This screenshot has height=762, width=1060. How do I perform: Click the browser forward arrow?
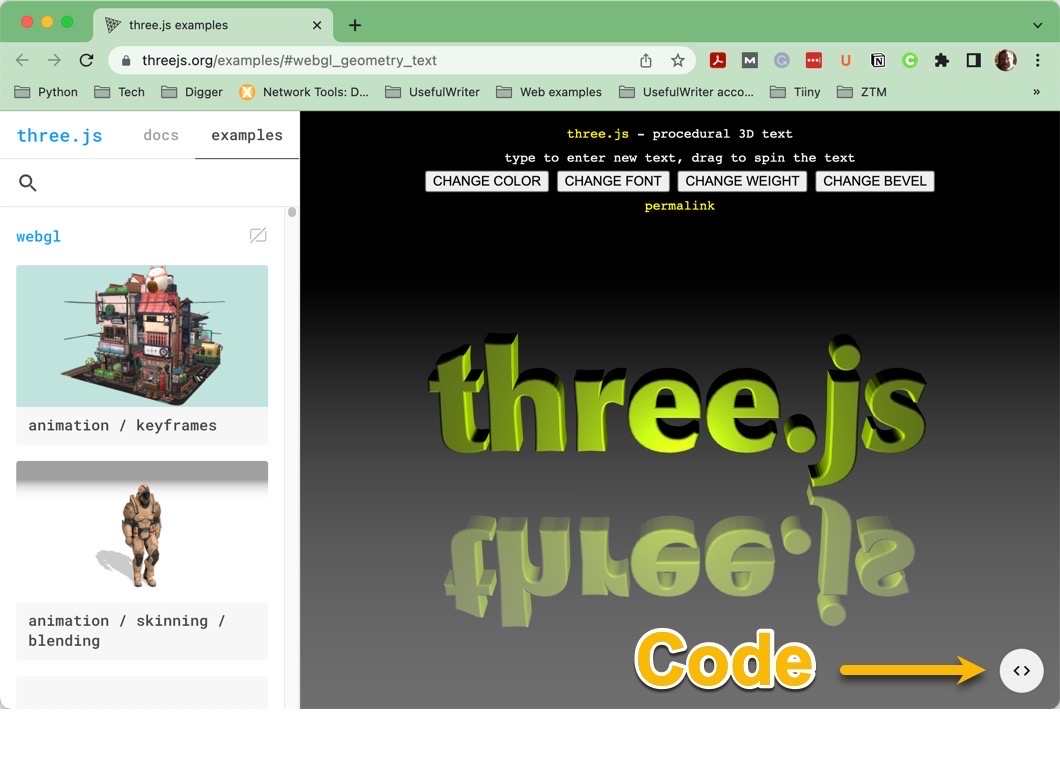pyautogui.click(x=54, y=60)
